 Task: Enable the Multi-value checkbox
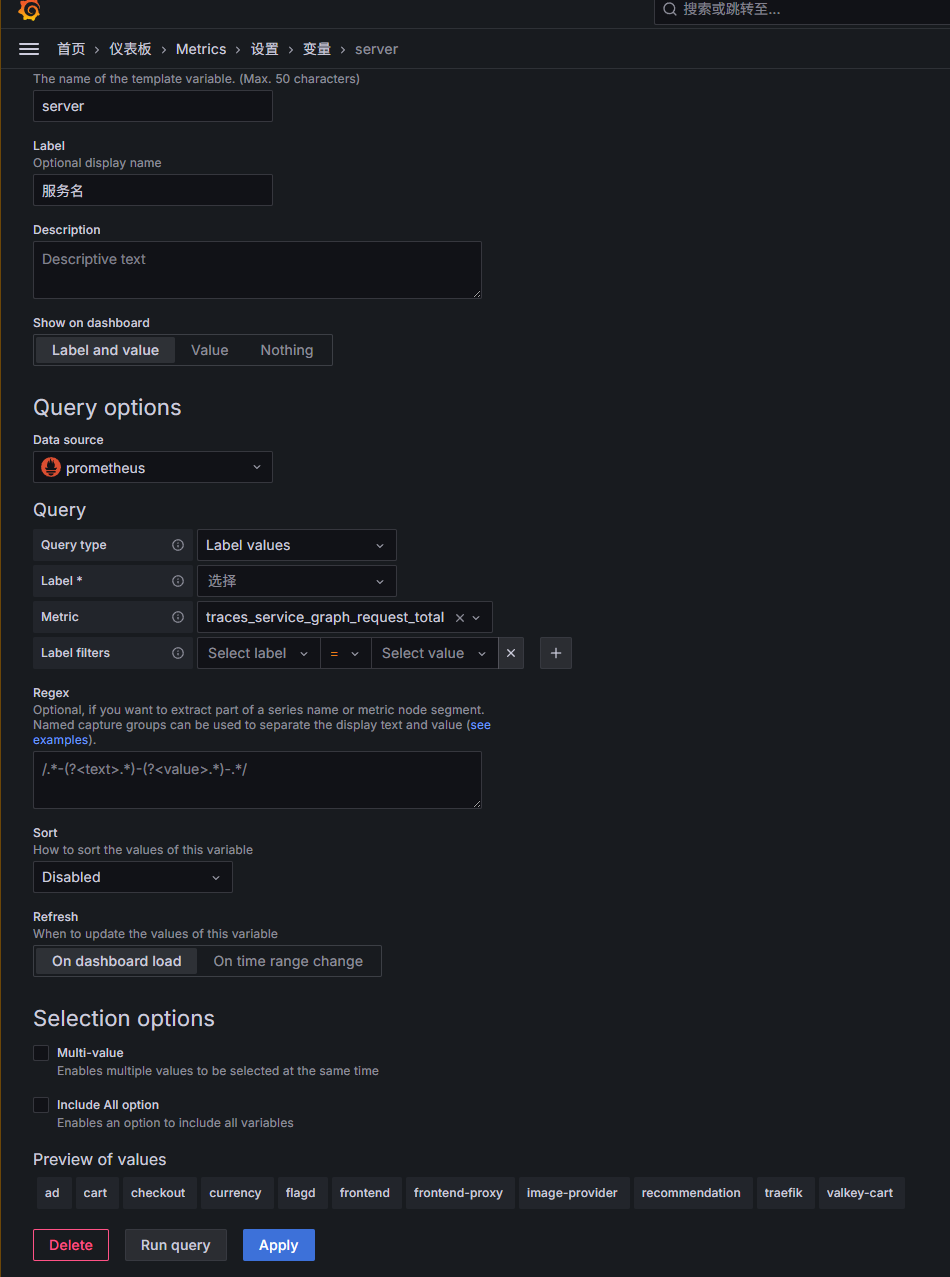[x=41, y=1053]
